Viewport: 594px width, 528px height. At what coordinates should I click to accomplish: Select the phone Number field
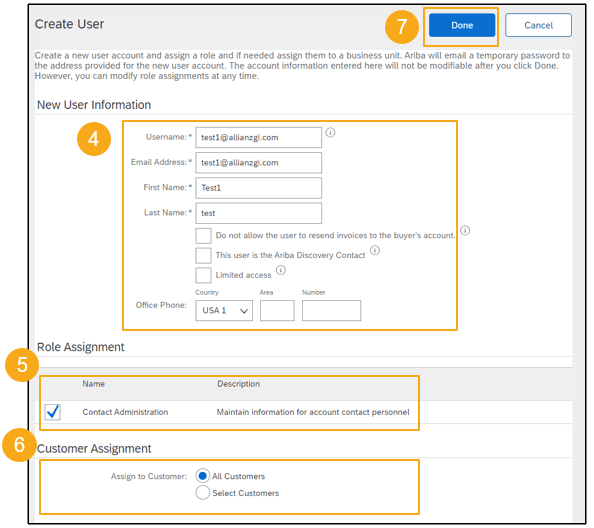tap(331, 311)
